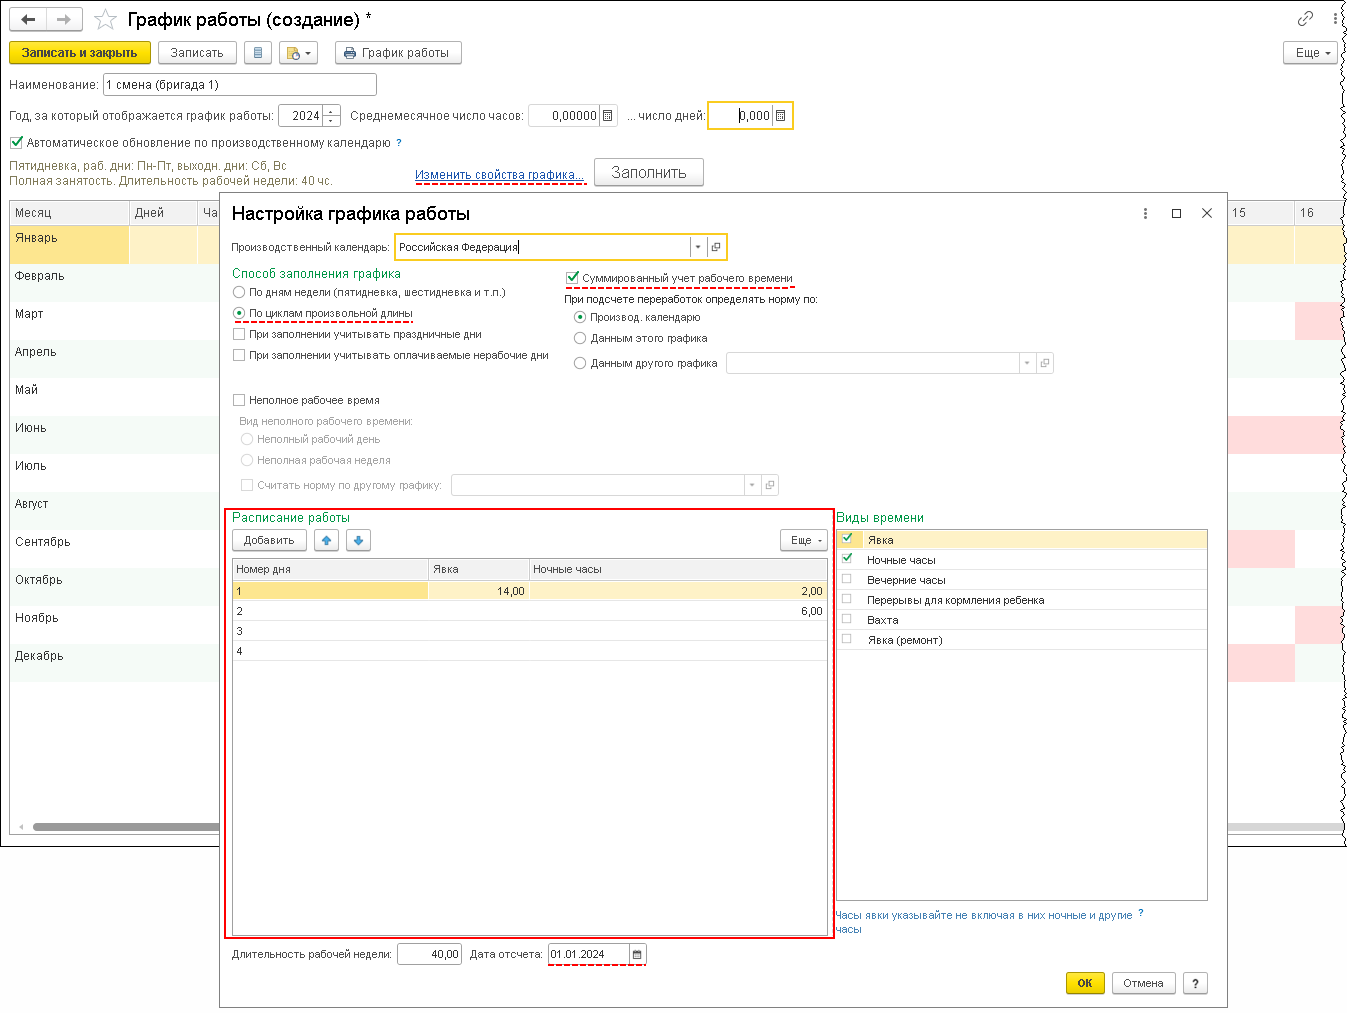Close the Настройка графика работы dialog
Image resolution: width=1347 pixels, height=1013 pixels.
1207,213
